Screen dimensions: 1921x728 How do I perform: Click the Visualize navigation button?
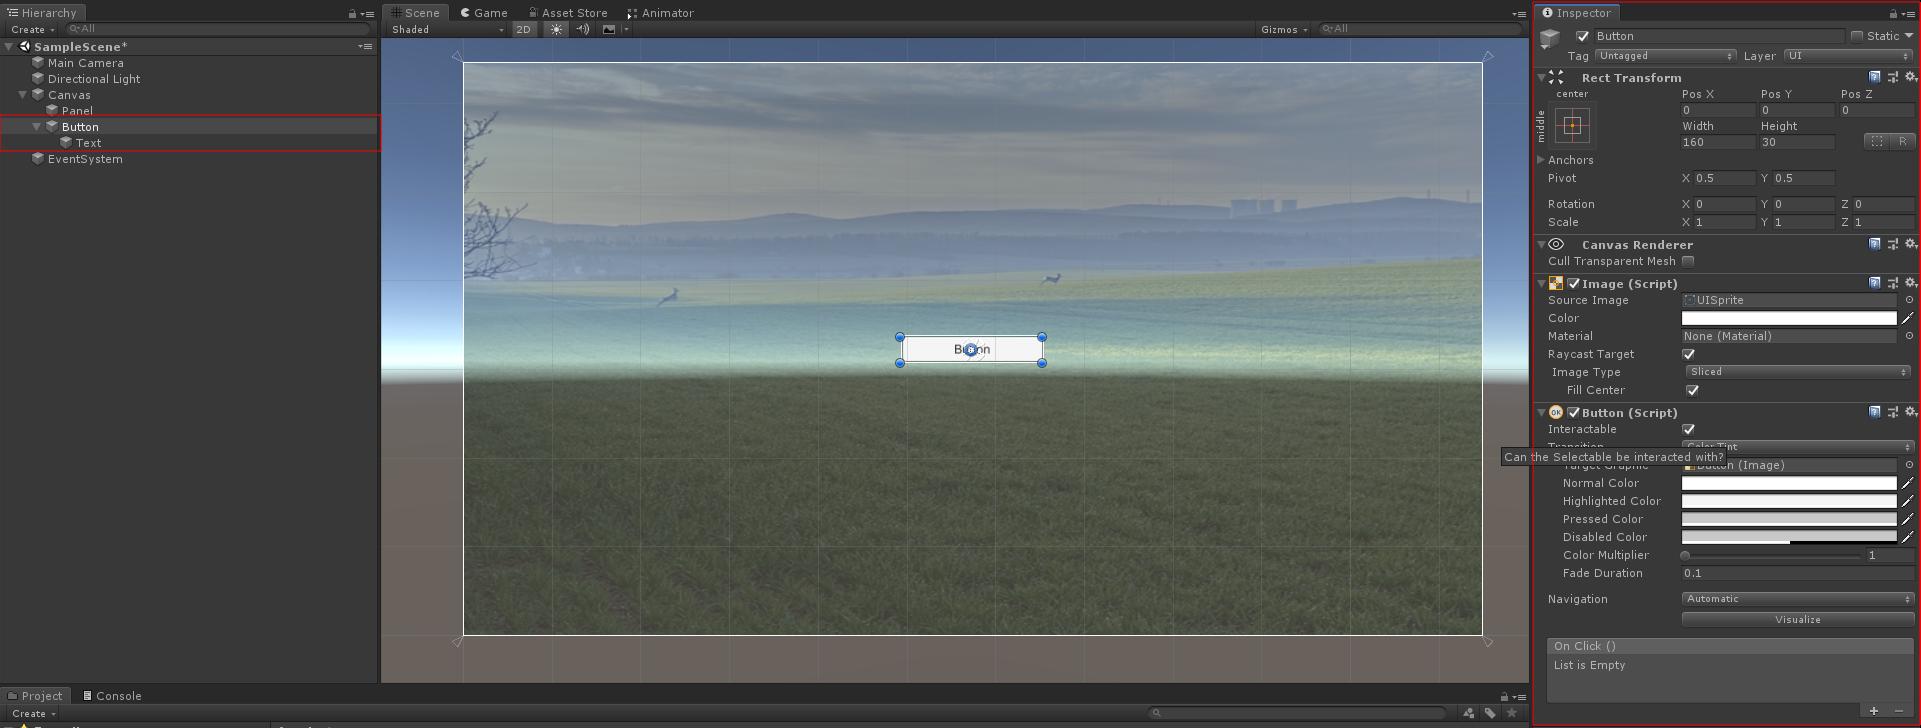(1798, 620)
